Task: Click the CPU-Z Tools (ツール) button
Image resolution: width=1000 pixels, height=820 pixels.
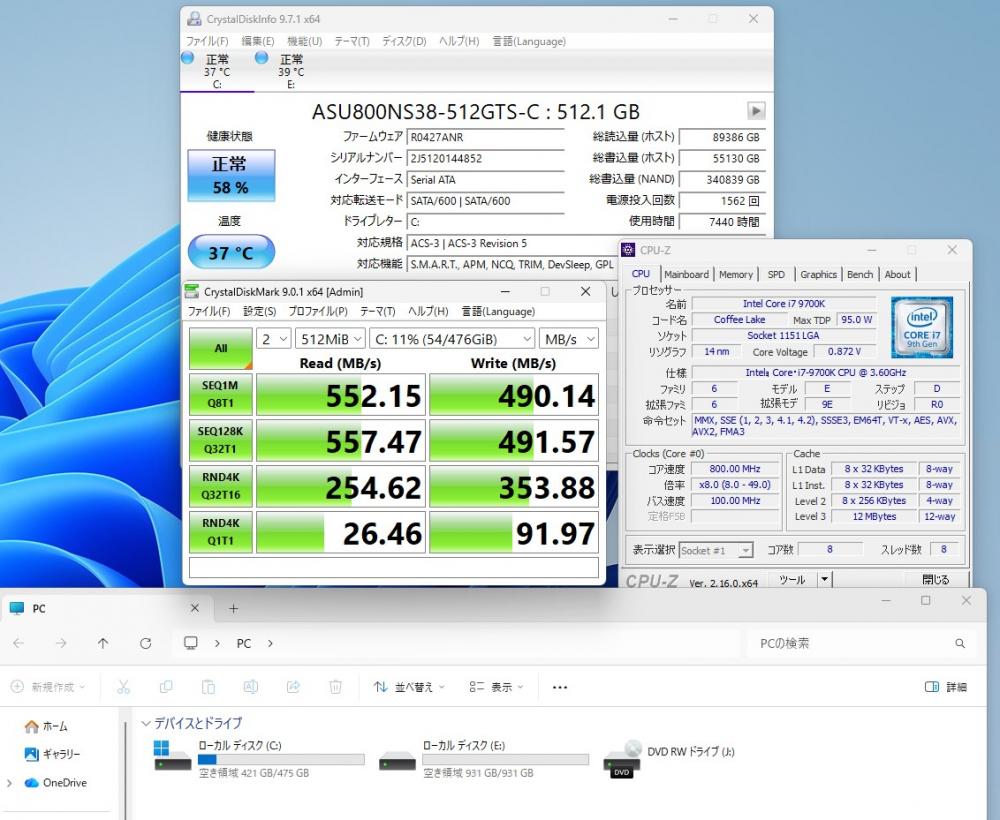Action: [792, 580]
